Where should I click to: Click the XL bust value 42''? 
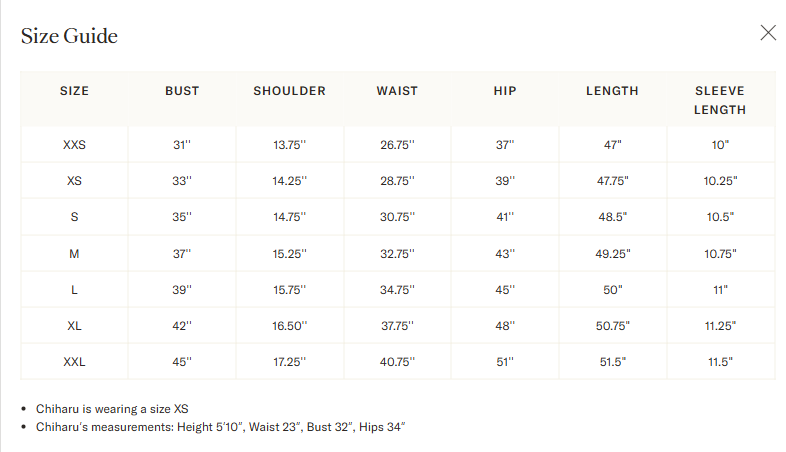click(182, 326)
